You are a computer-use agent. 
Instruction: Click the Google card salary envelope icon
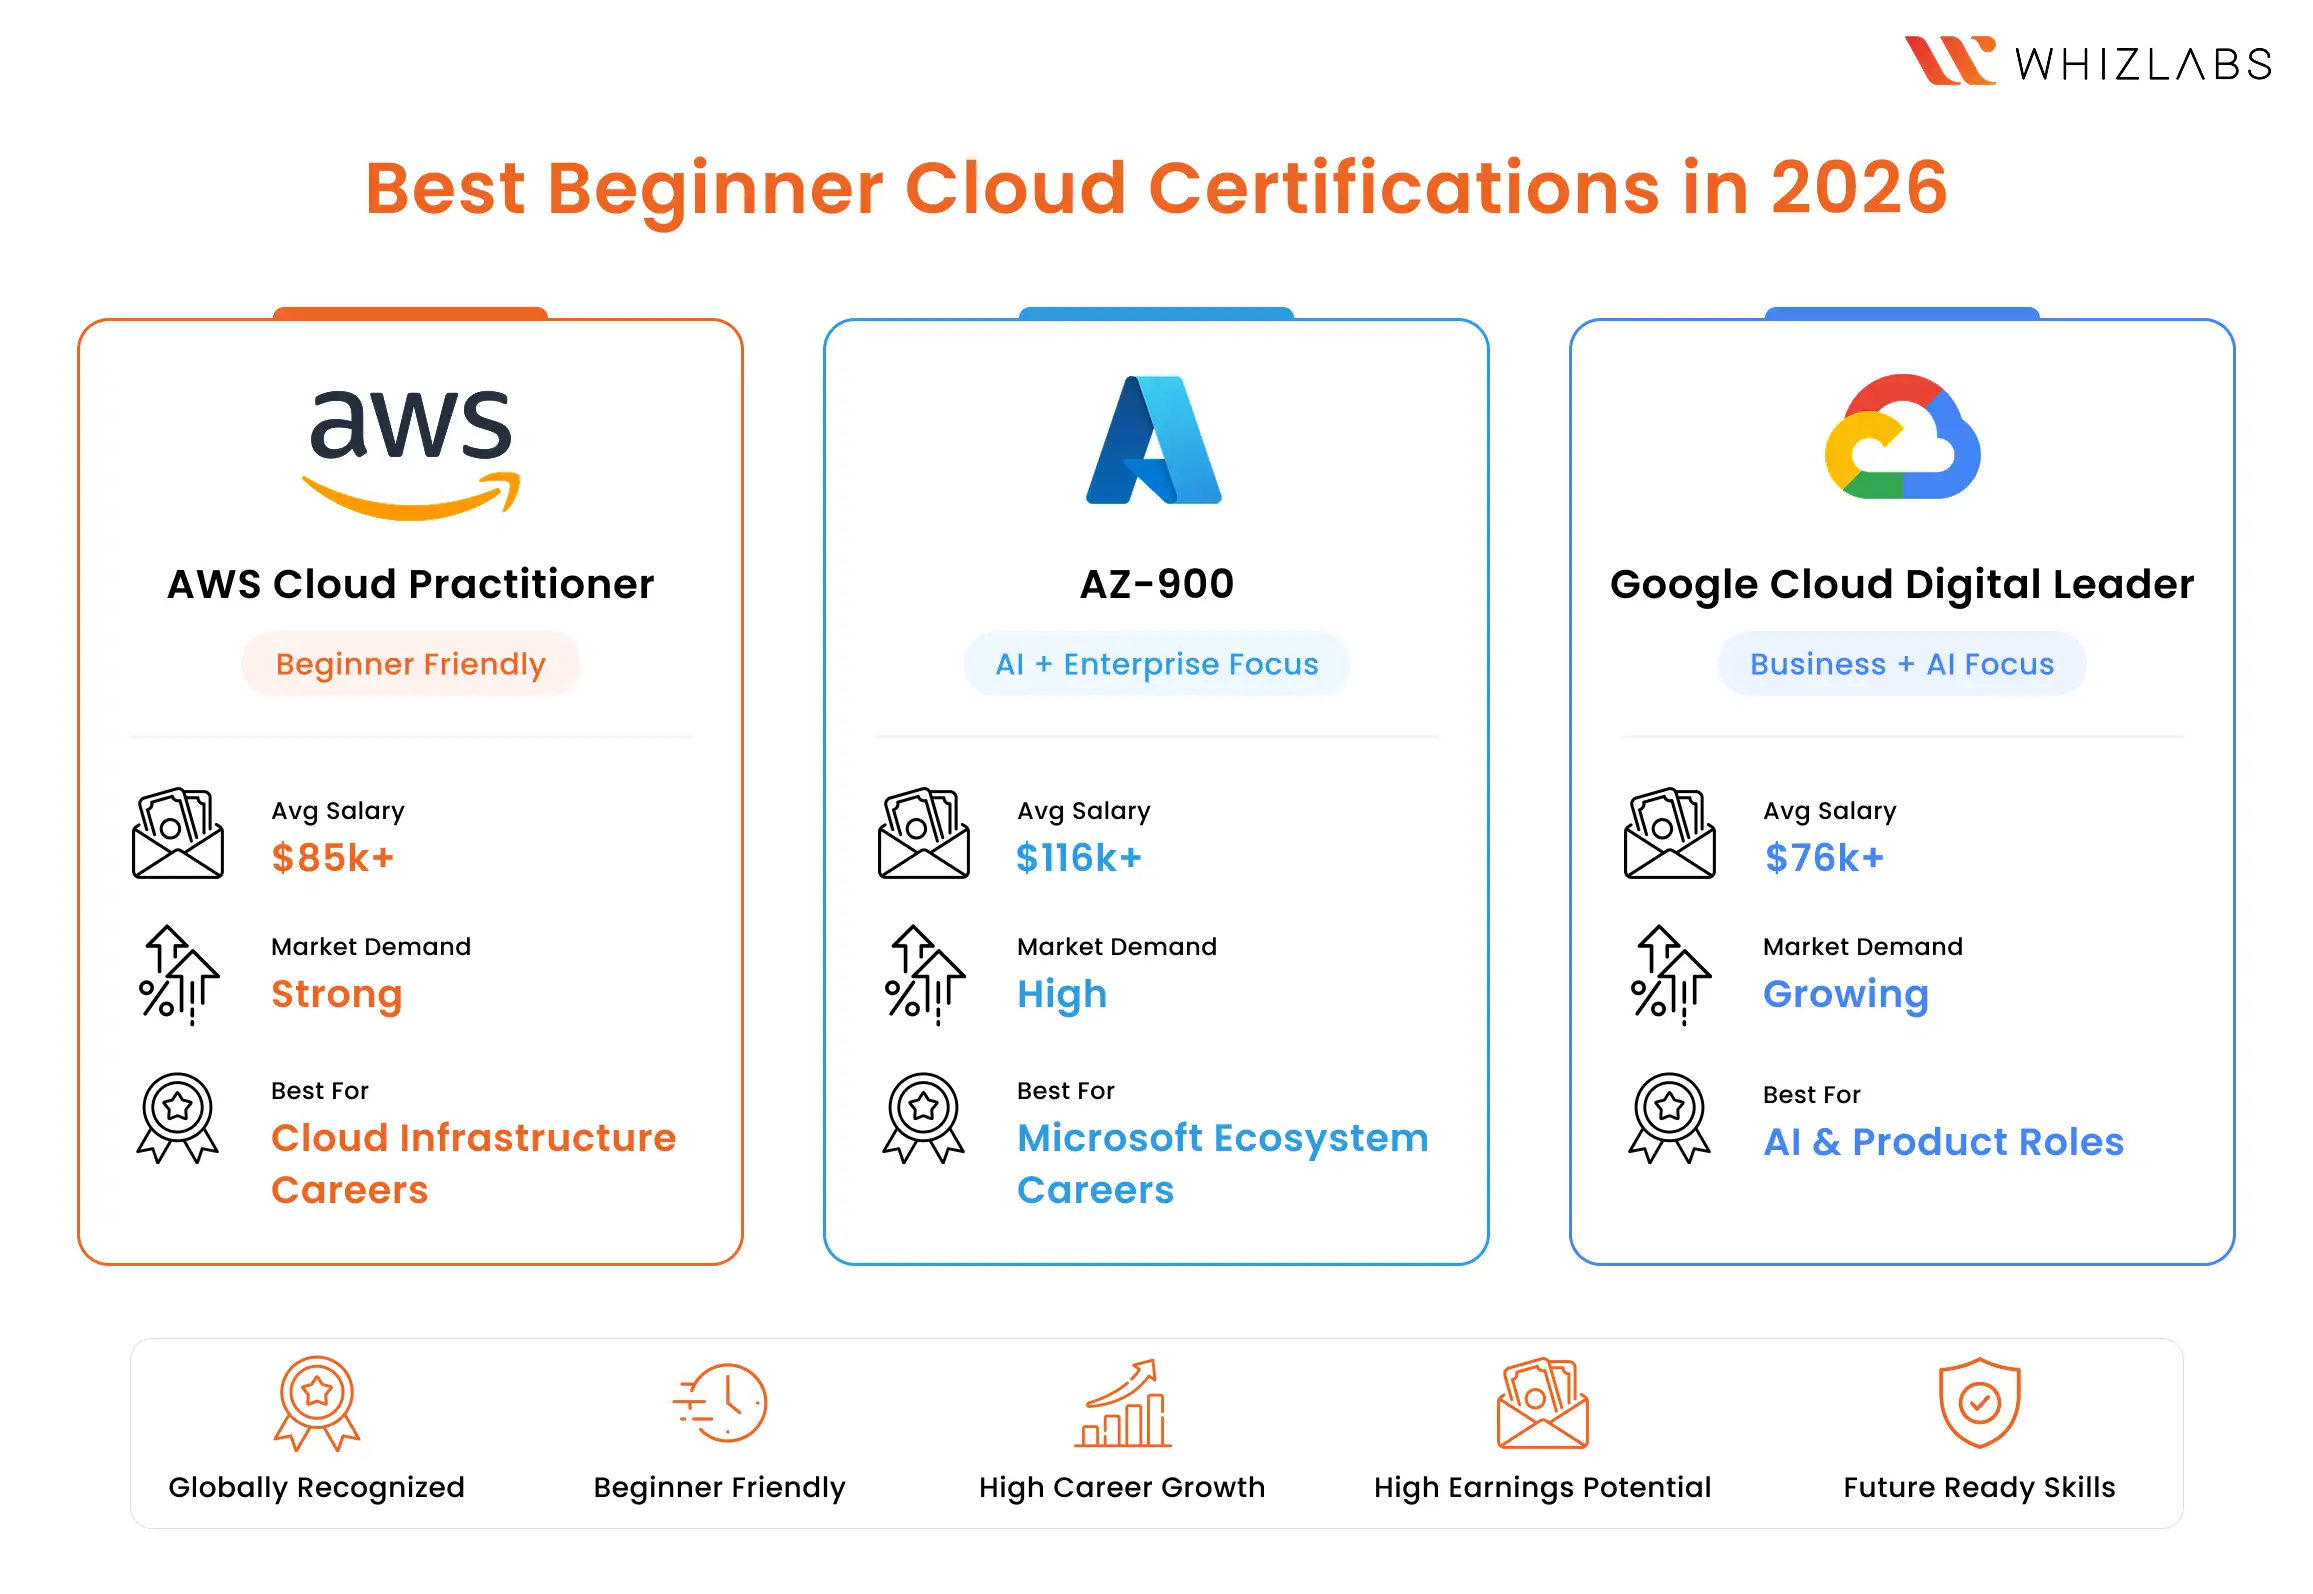[1670, 833]
